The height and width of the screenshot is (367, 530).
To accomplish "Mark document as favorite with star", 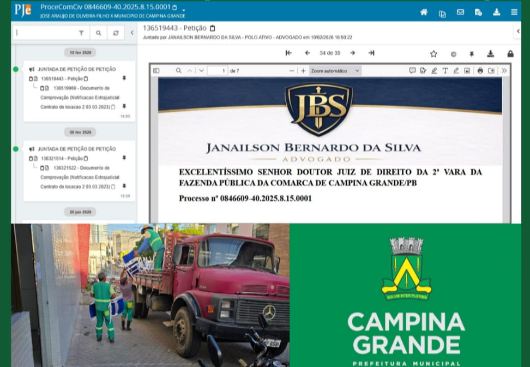I will (434, 54).
